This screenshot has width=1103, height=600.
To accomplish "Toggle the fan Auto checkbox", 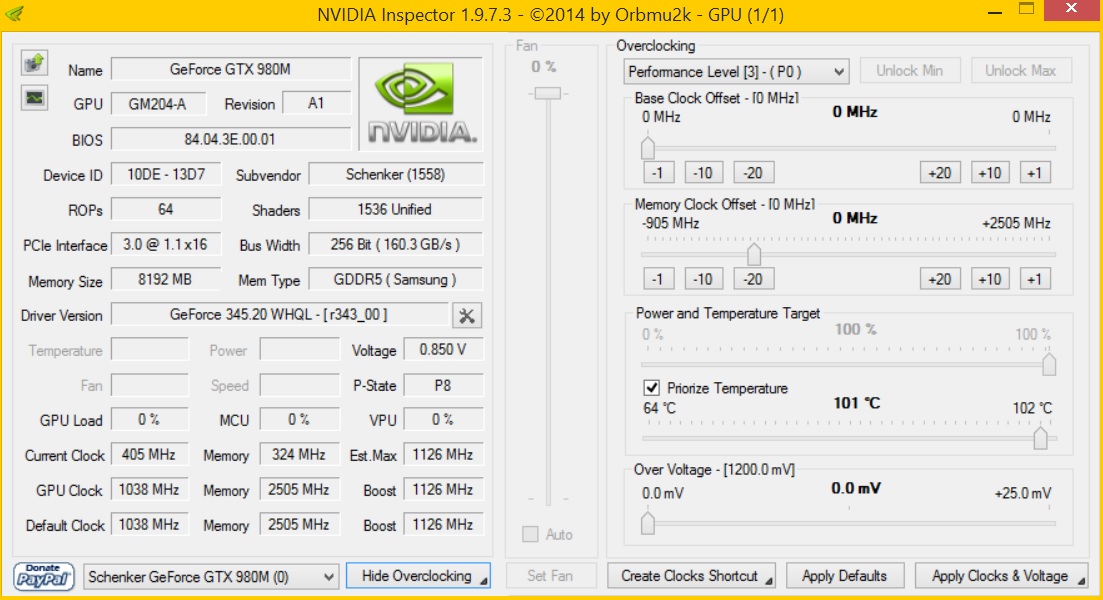I will coord(530,535).
